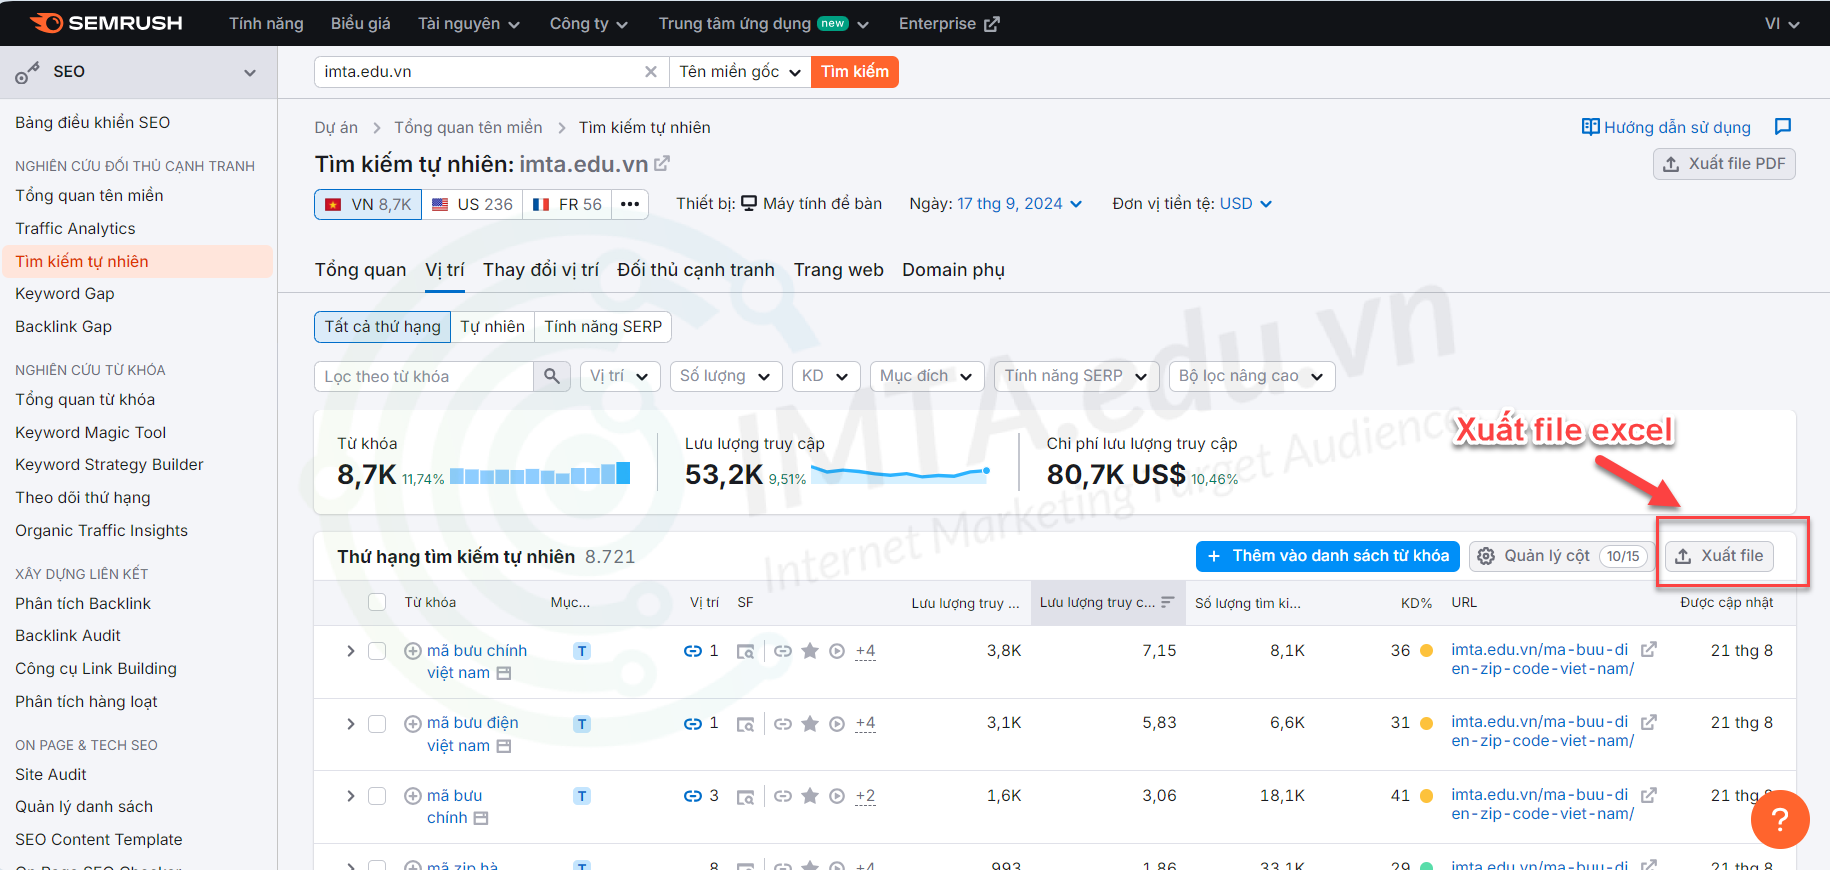
Task: Select the US 236 database
Action: 472,204
